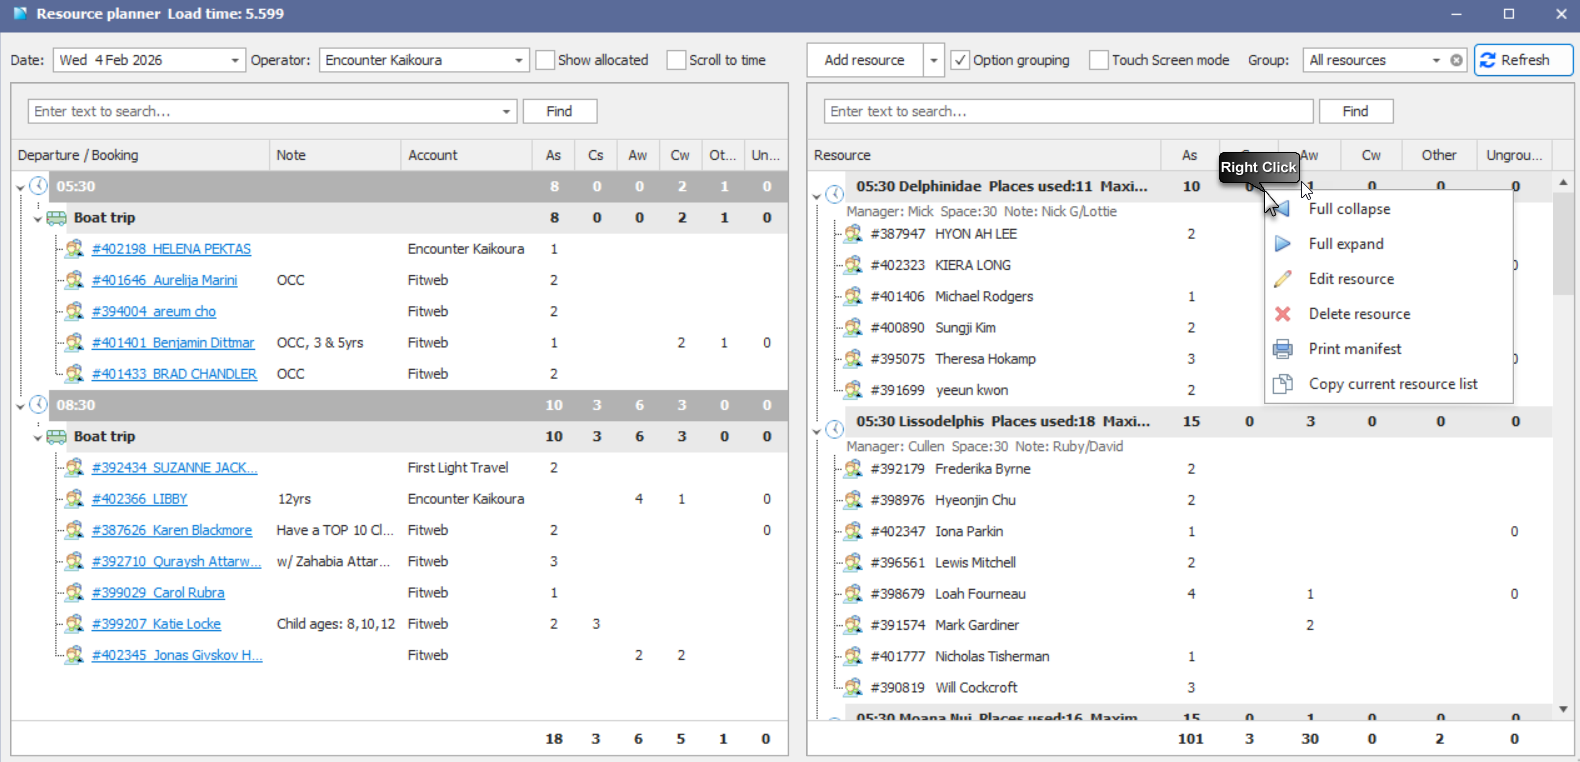
Task: Collapse the 05:30 Boat trip node
Action: [38, 218]
